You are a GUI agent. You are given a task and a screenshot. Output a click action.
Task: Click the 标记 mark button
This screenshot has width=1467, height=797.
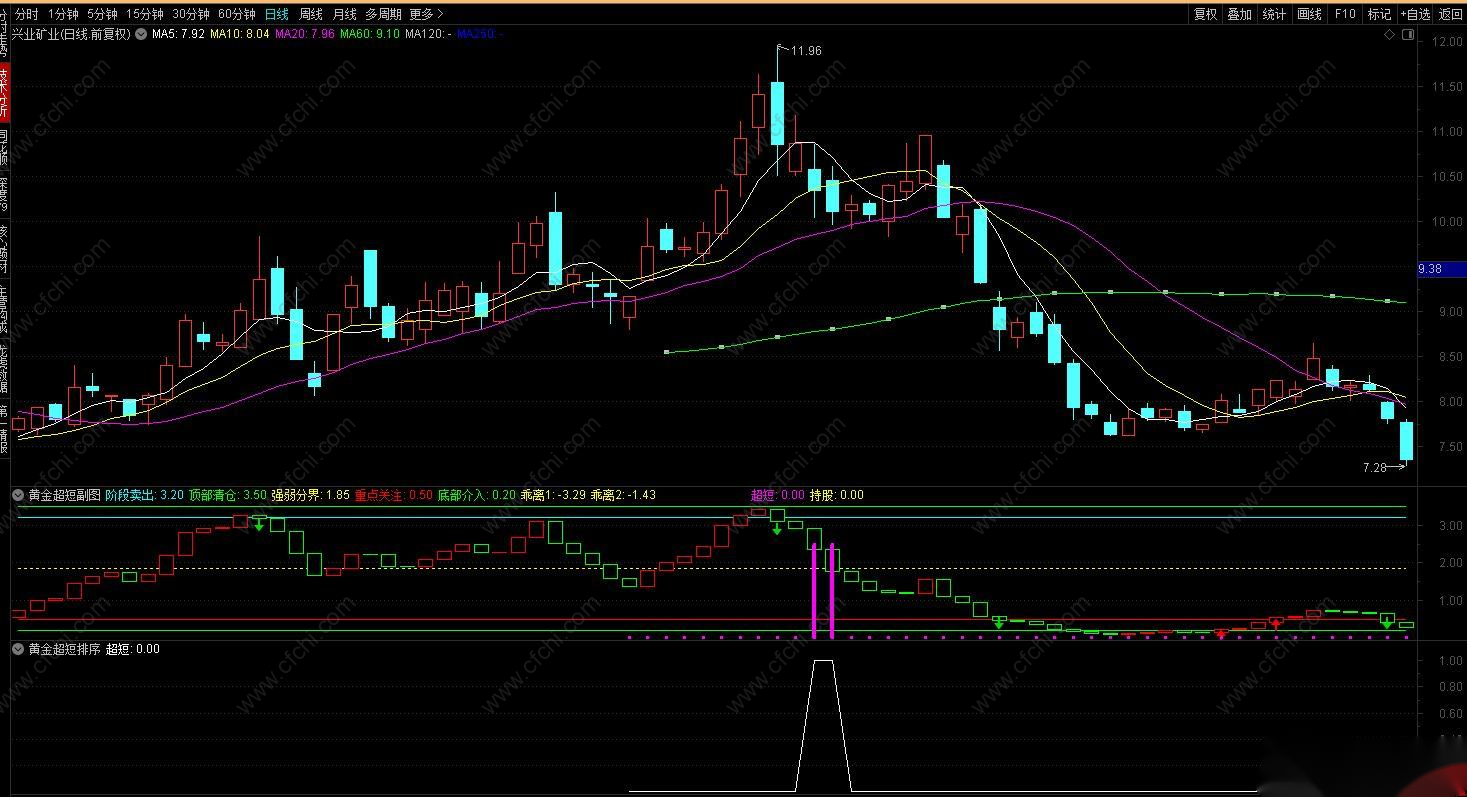pyautogui.click(x=1380, y=14)
